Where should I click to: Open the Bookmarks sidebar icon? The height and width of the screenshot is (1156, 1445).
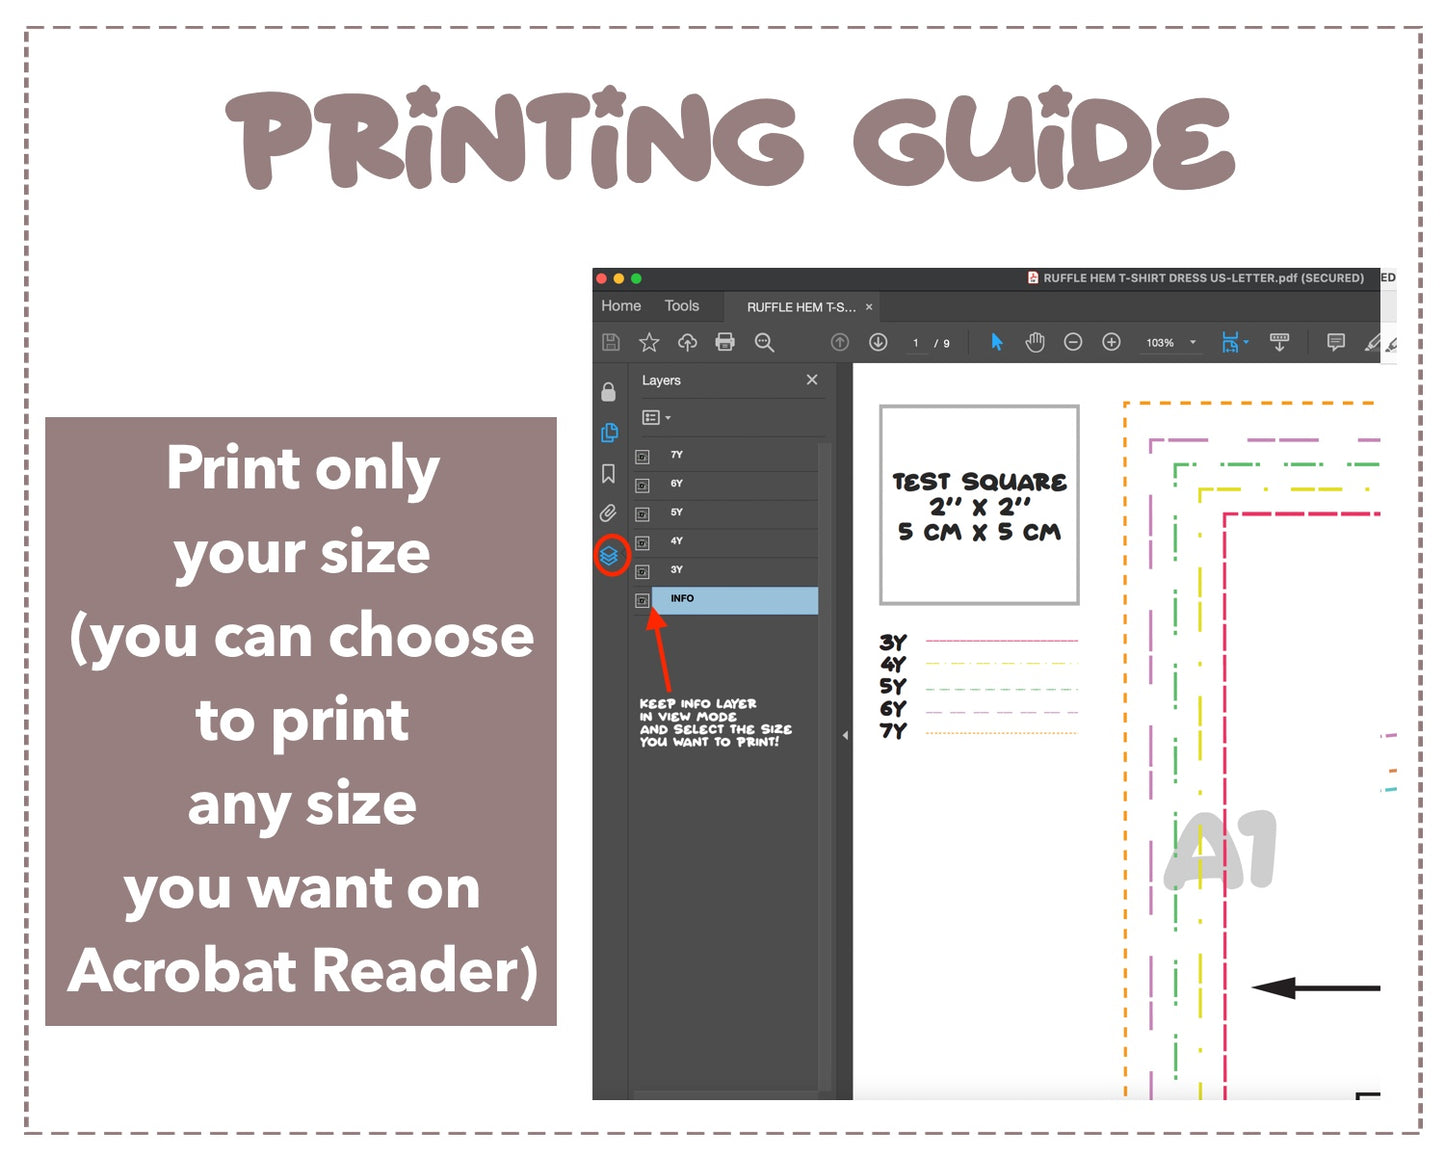(x=608, y=473)
